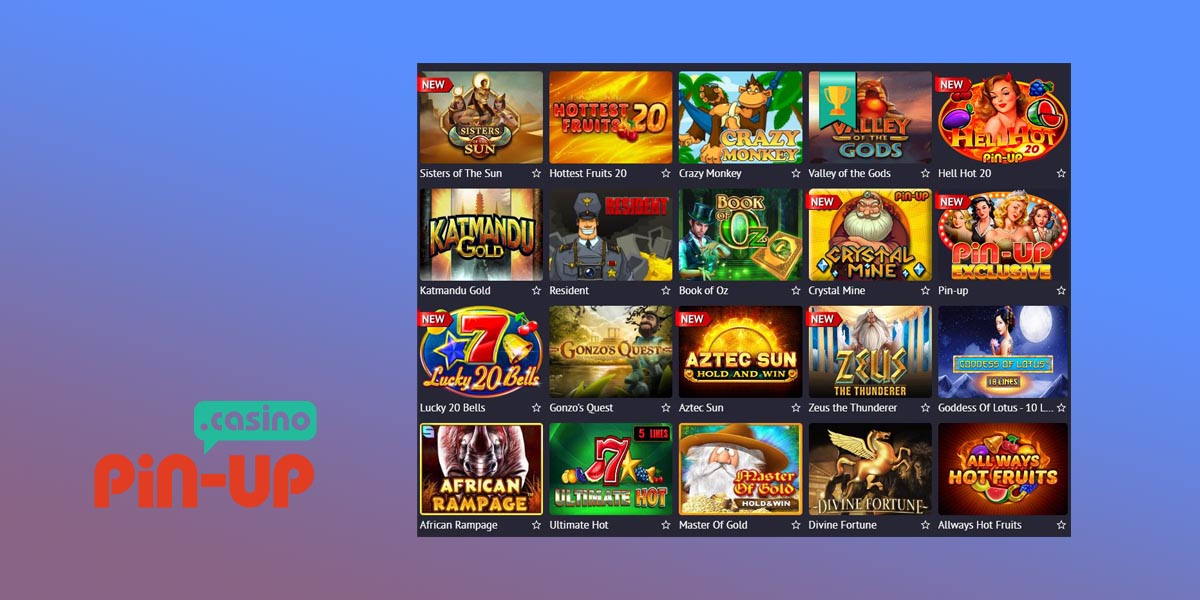Image resolution: width=1200 pixels, height=600 pixels.
Task: Click the star beside Katmandu Gold
Action: (536, 291)
